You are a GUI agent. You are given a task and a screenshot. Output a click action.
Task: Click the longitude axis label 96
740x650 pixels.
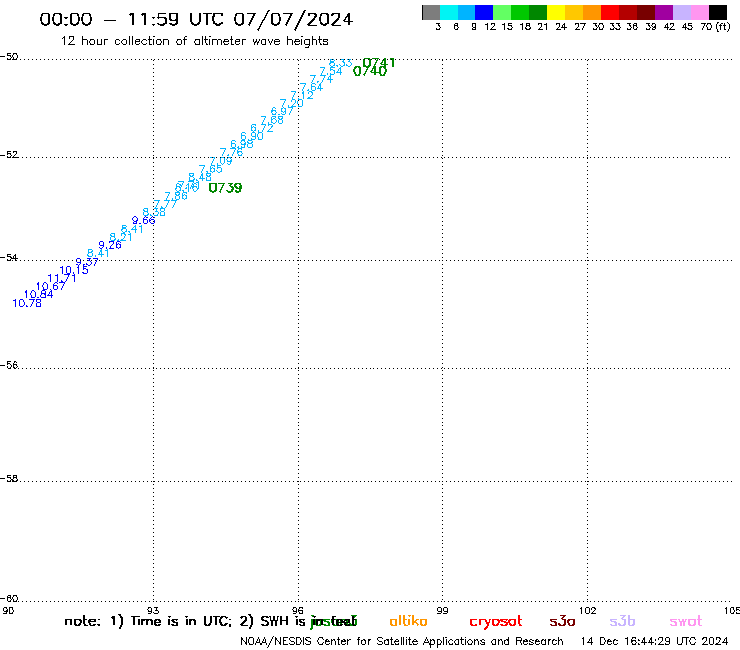click(x=298, y=610)
